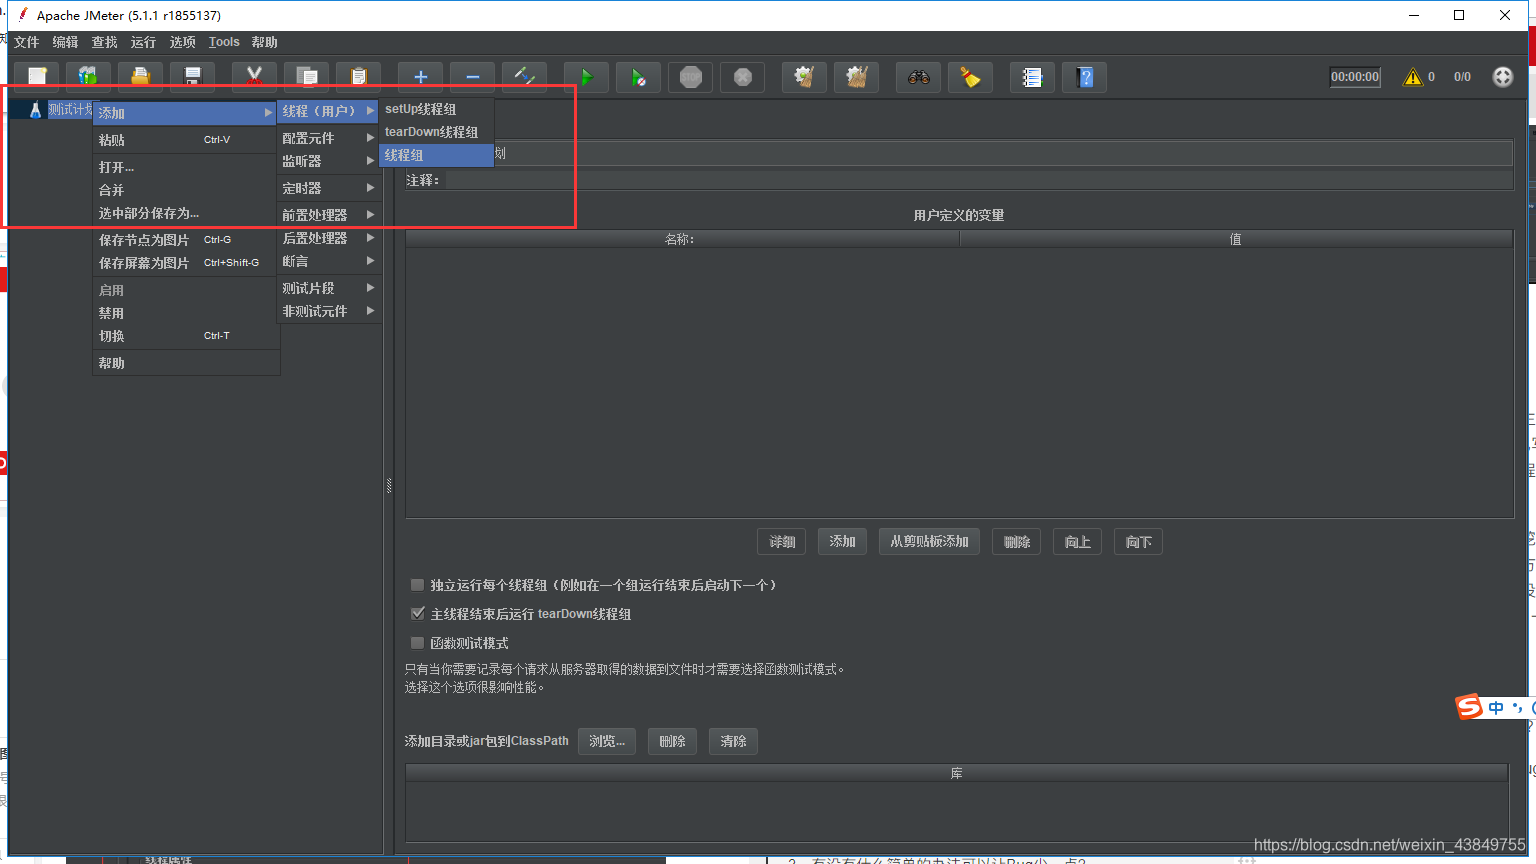Click the Collapse All minus icon
This screenshot has height=864, width=1536.
473,77
